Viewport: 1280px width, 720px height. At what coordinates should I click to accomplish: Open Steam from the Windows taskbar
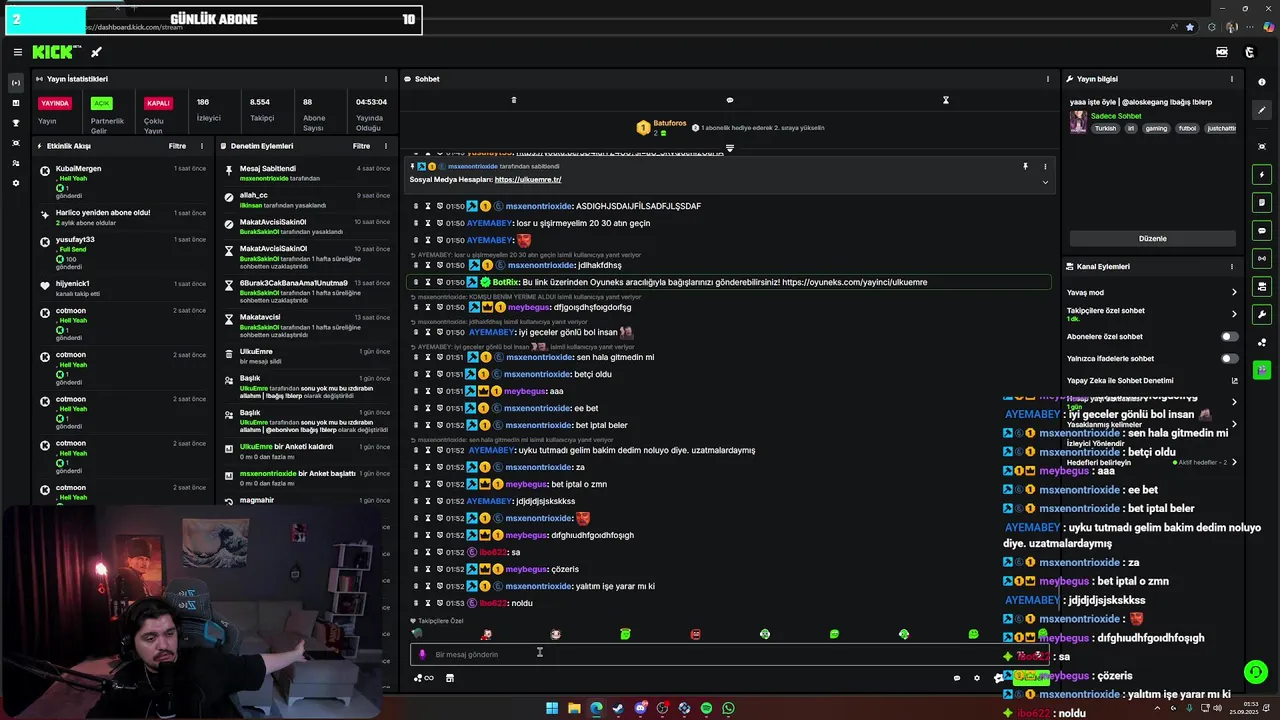click(x=618, y=708)
